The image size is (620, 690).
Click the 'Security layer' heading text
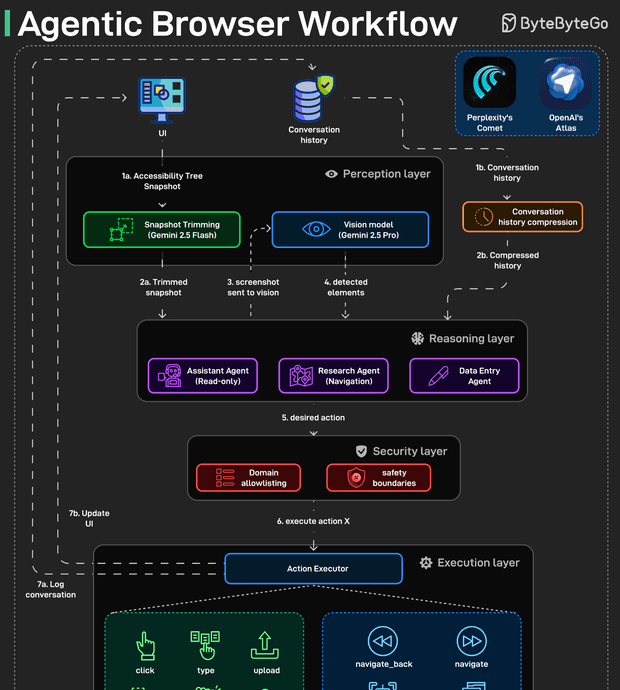tap(410, 451)
